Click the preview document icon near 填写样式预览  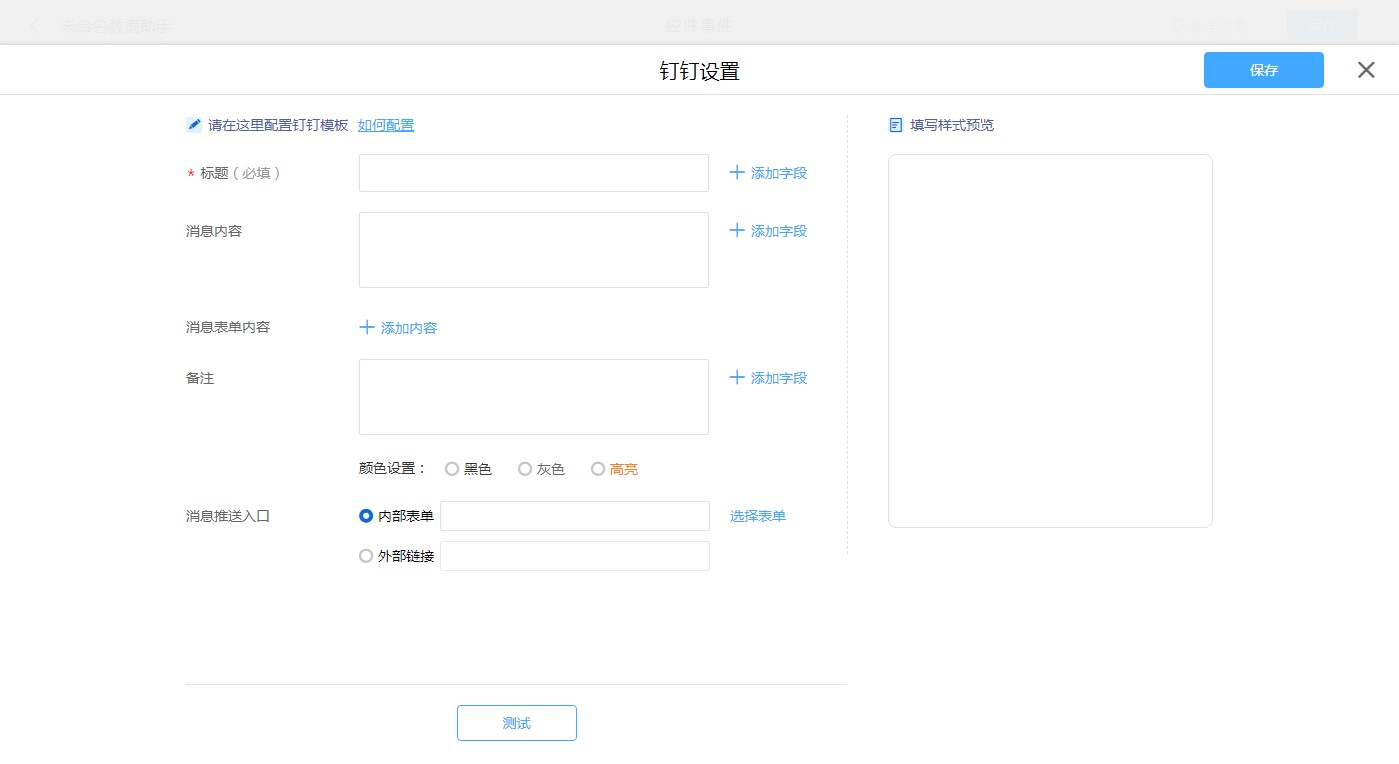pos(896,125)
